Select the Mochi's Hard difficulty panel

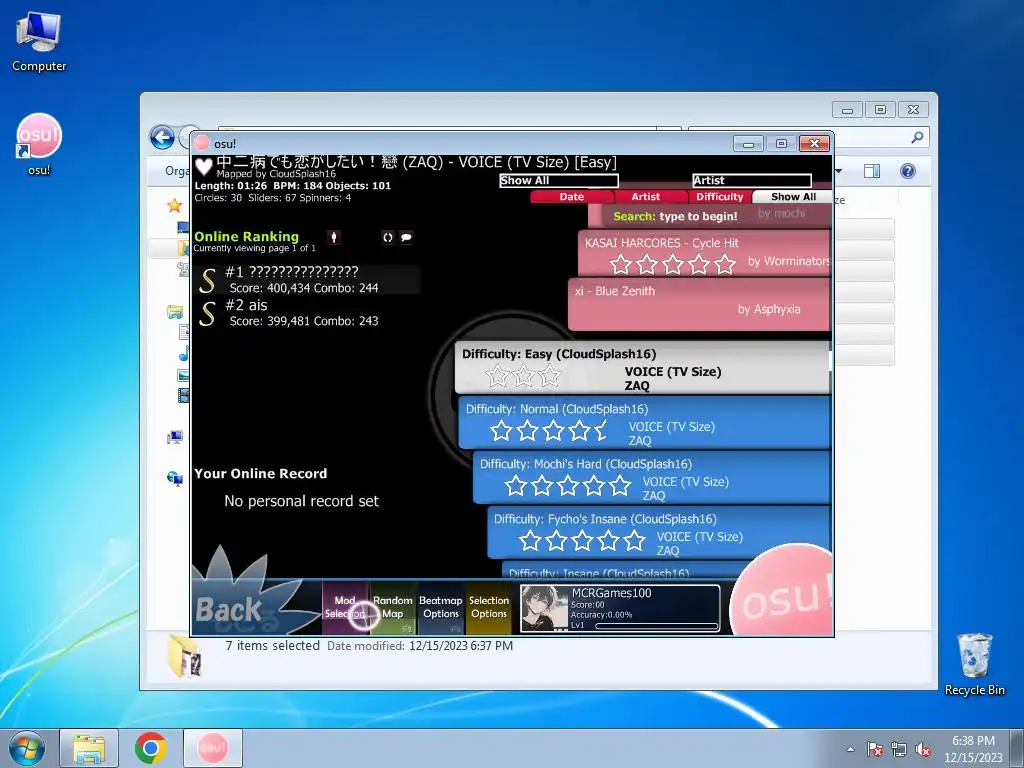[652, 478]
